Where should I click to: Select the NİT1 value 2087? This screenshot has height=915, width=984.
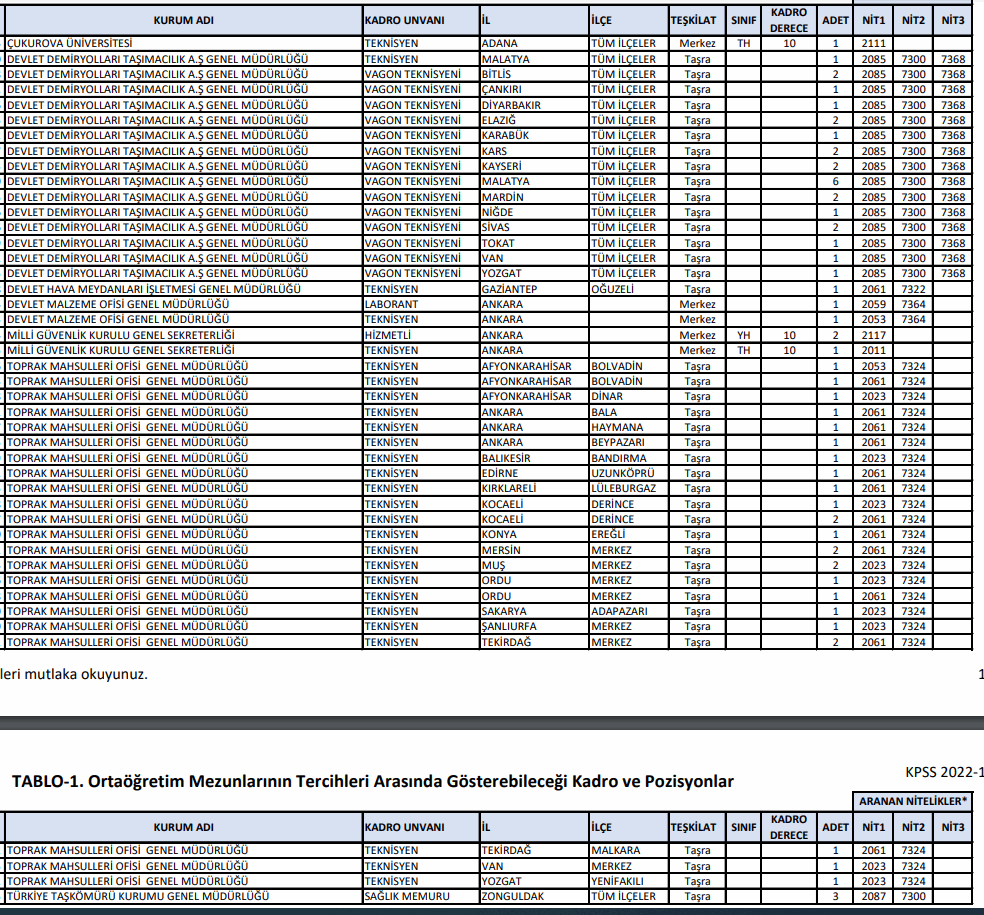tap(873, 896)
